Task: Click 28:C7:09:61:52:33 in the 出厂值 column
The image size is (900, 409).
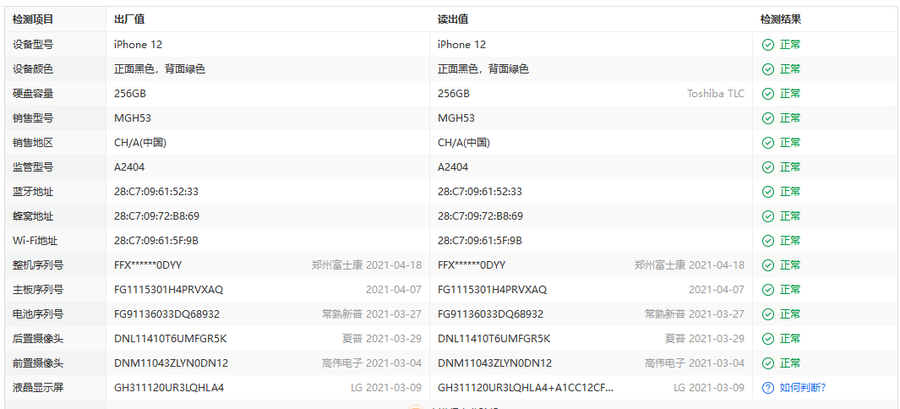Action: click(156, 192)
